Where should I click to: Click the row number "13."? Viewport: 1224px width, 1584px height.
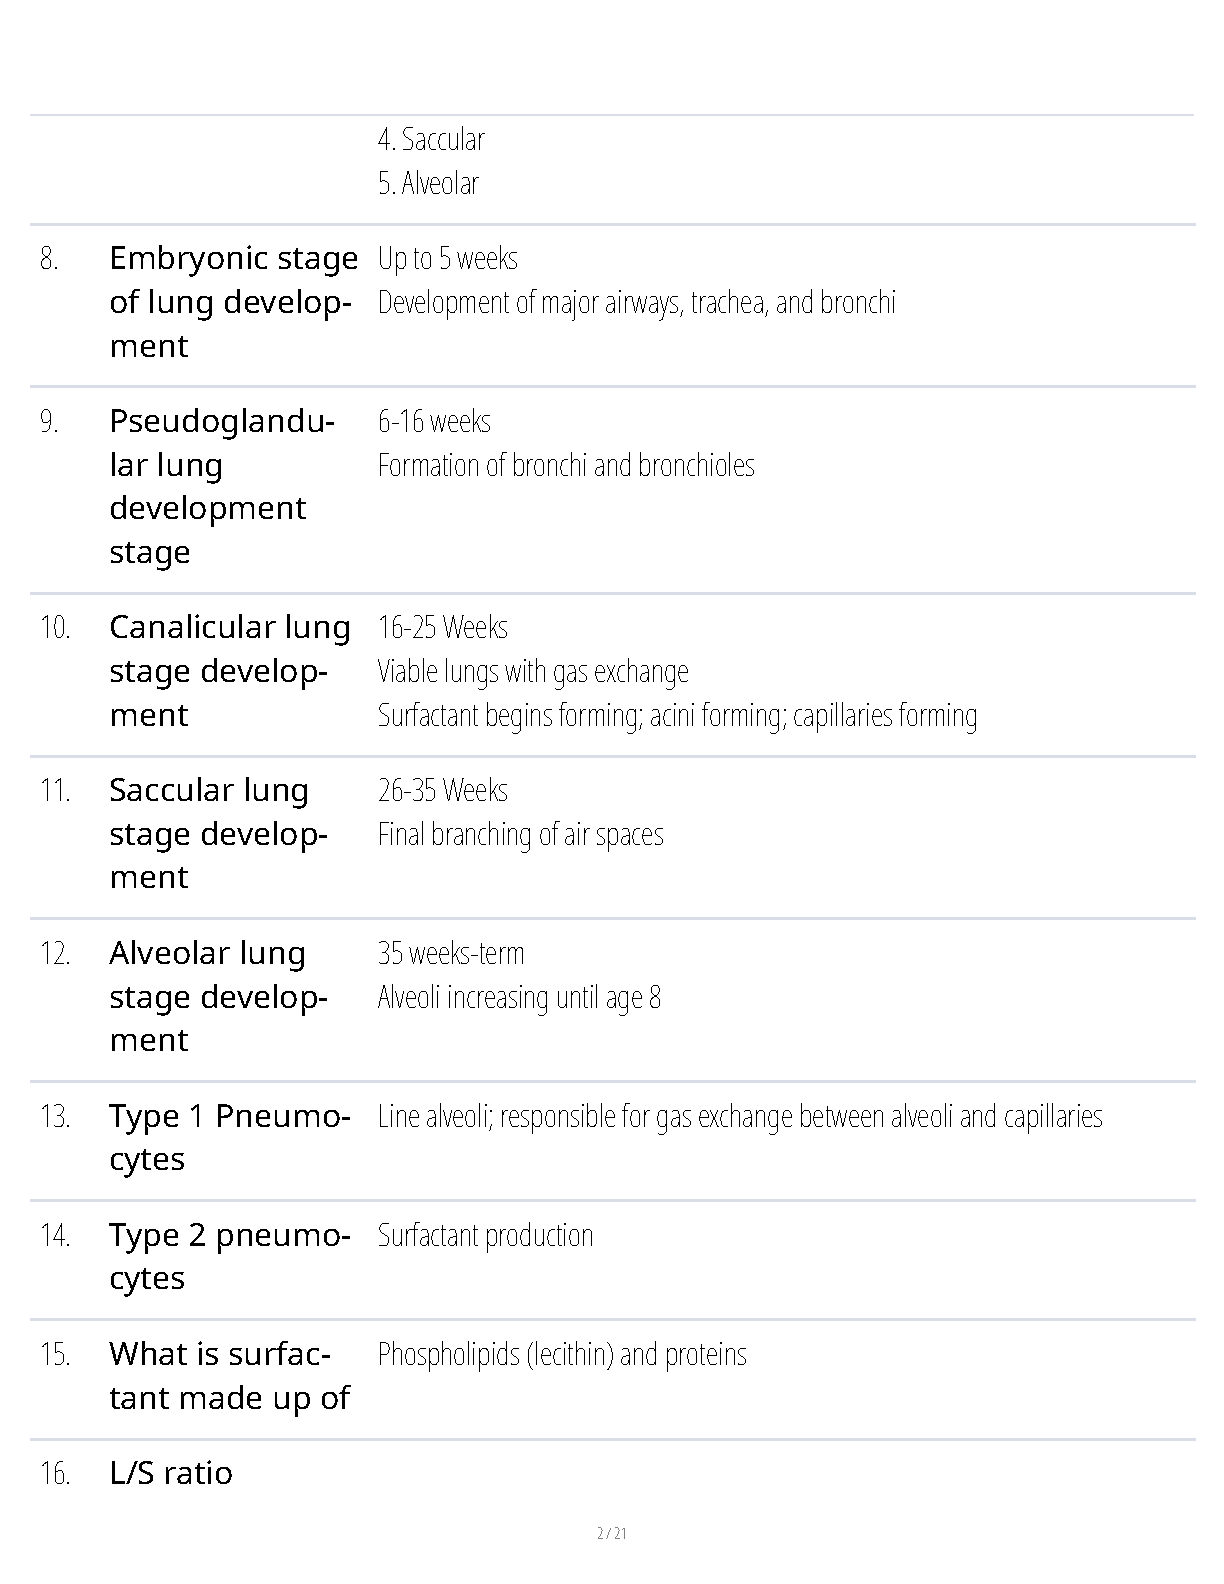pos(55,1117)
